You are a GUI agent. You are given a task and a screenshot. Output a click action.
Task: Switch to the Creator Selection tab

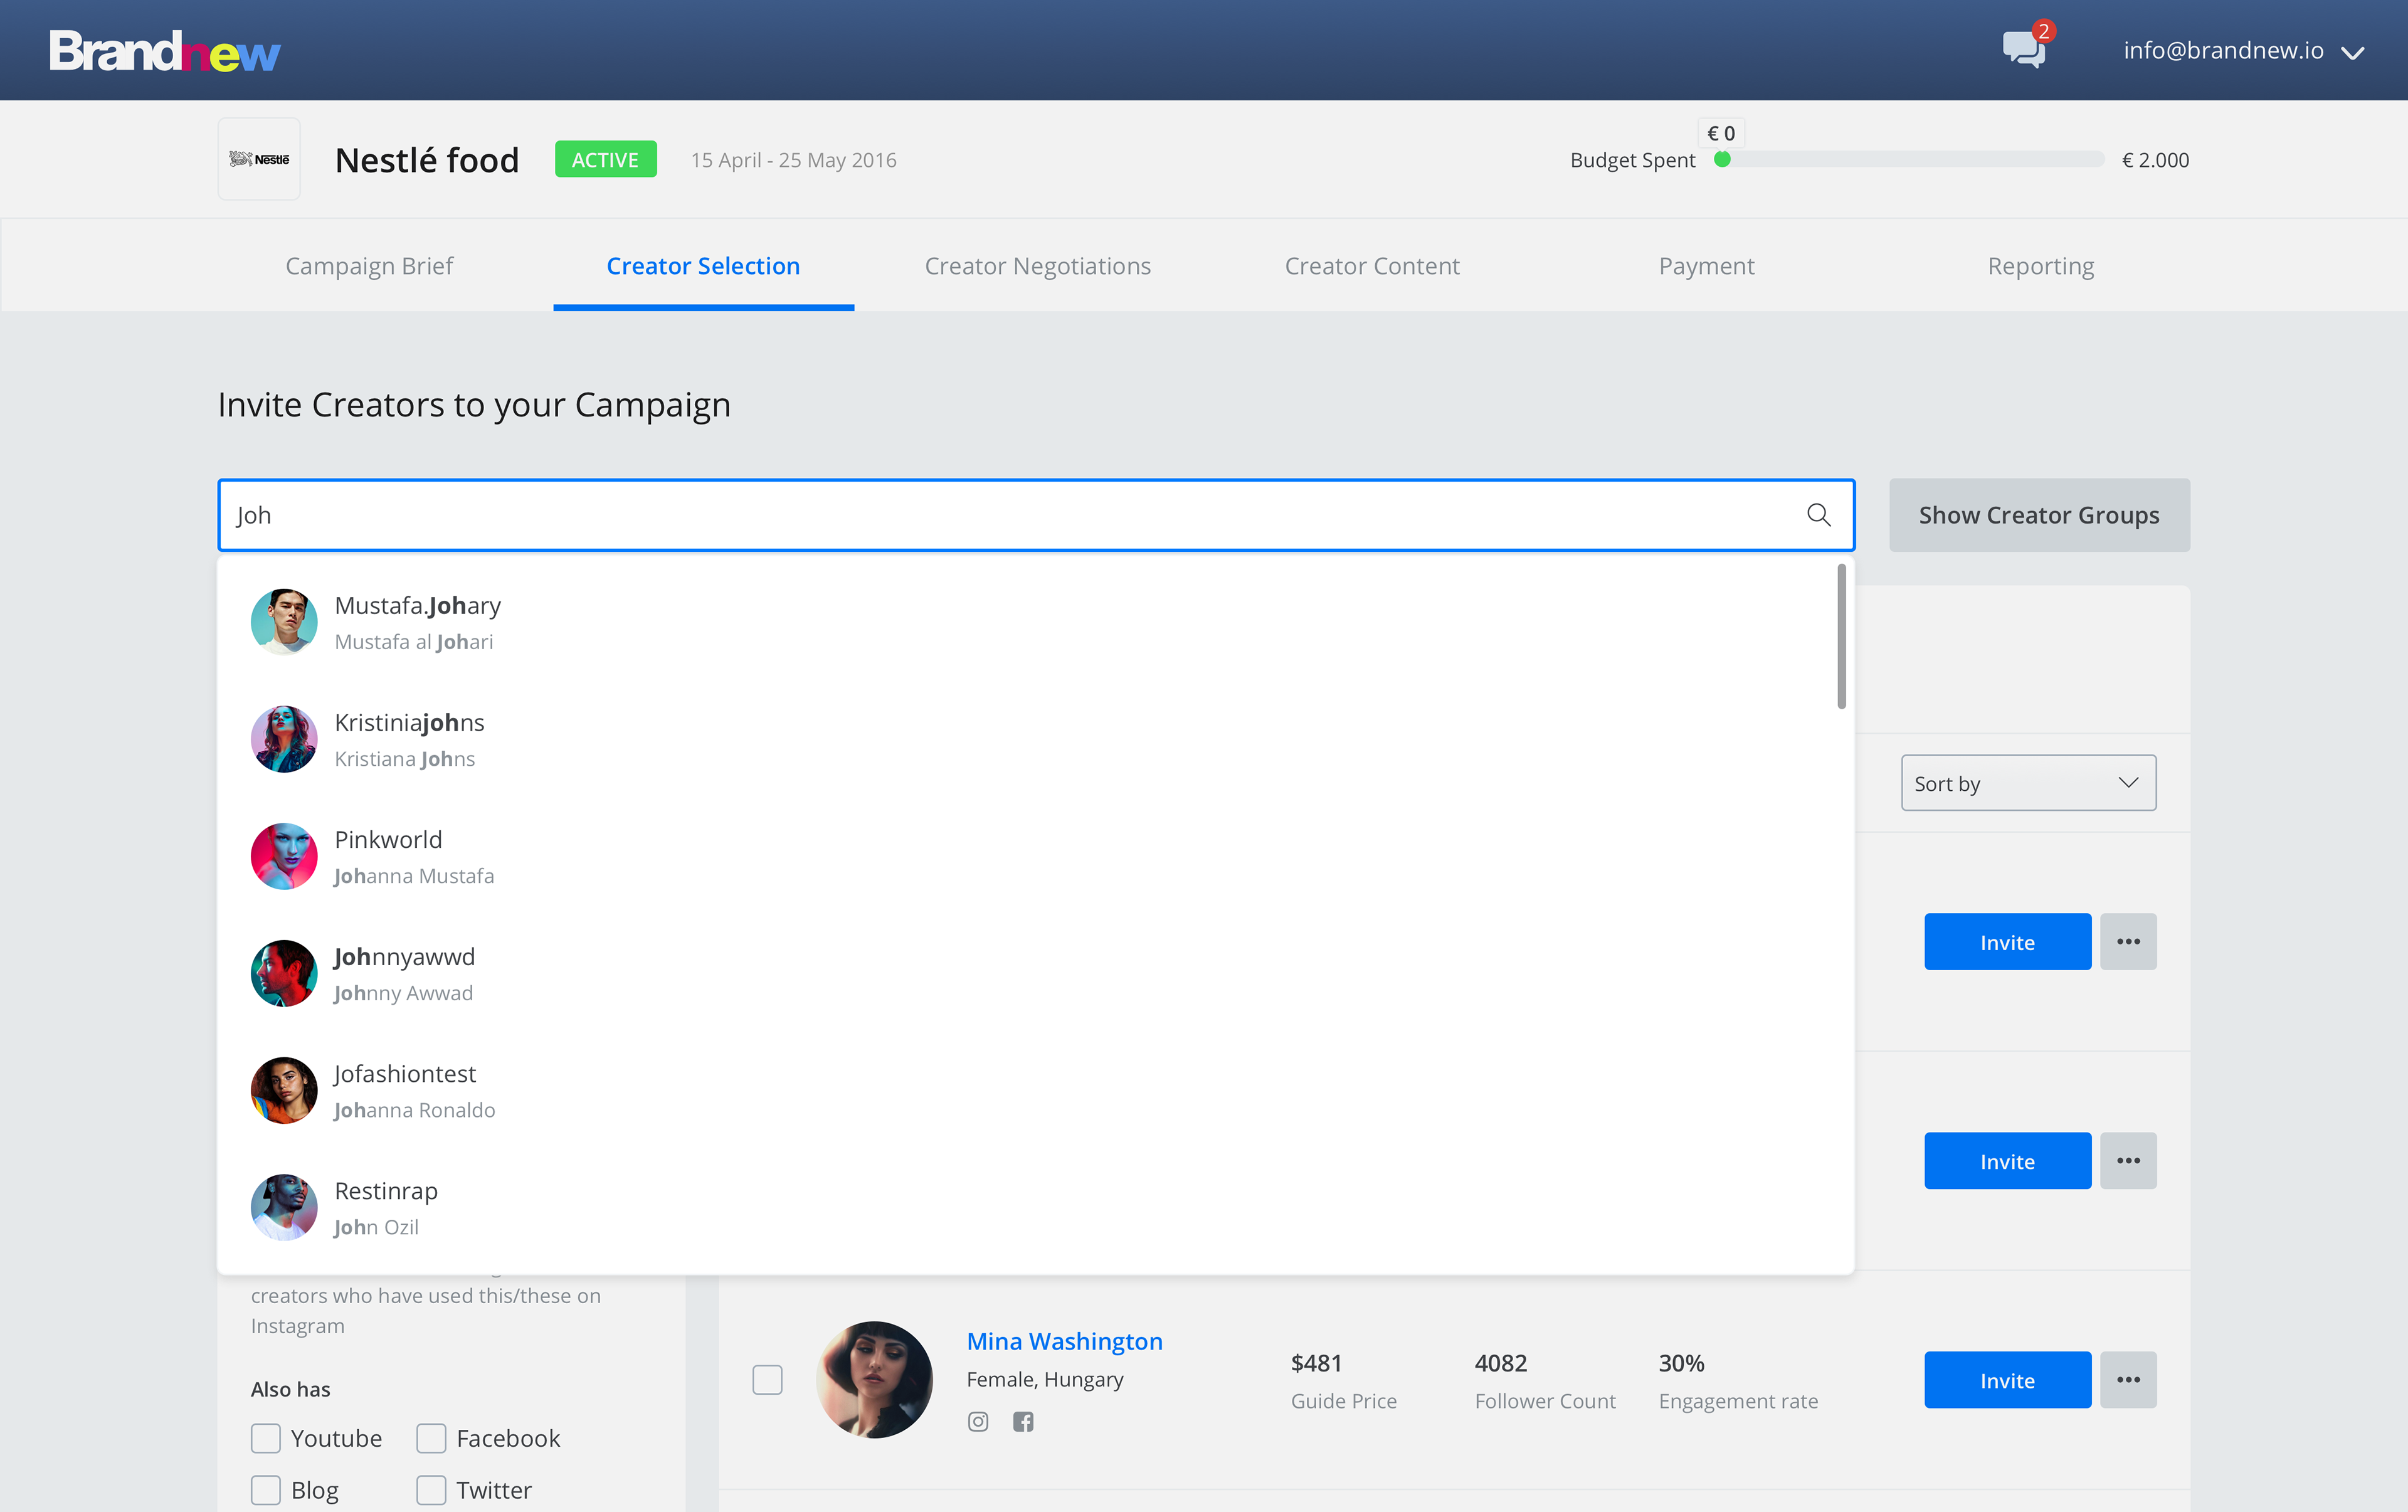point(703,266)
